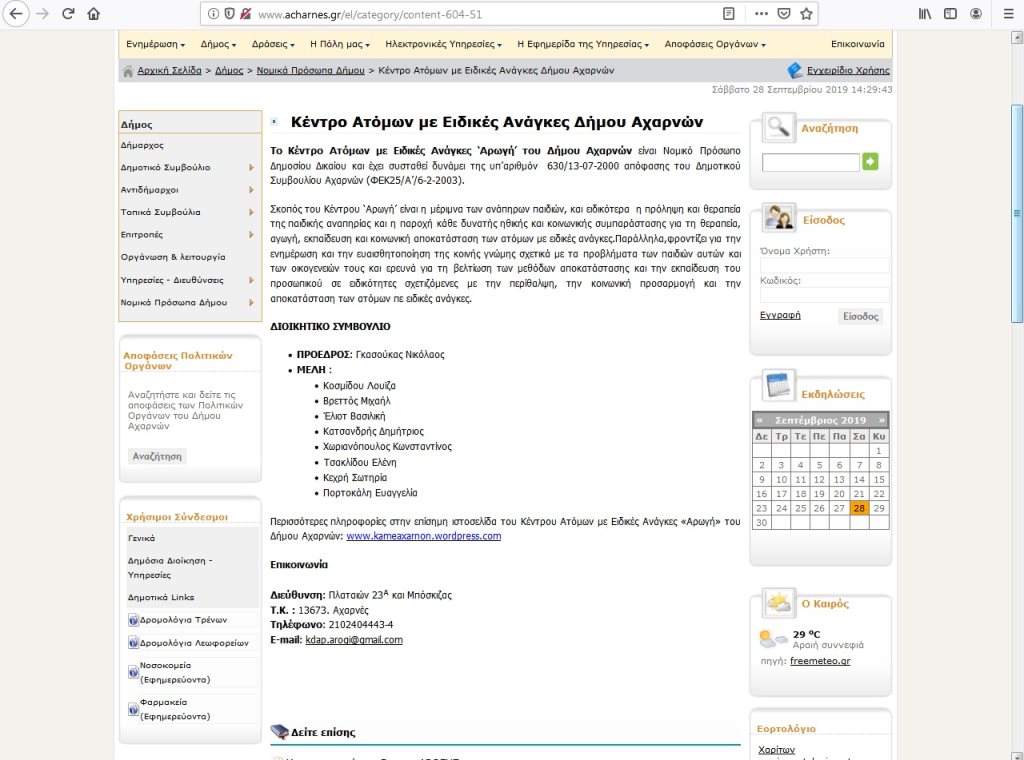Go to next month in events calendar
This screenshot has height=760, width=1024.
tap(880, 420)
